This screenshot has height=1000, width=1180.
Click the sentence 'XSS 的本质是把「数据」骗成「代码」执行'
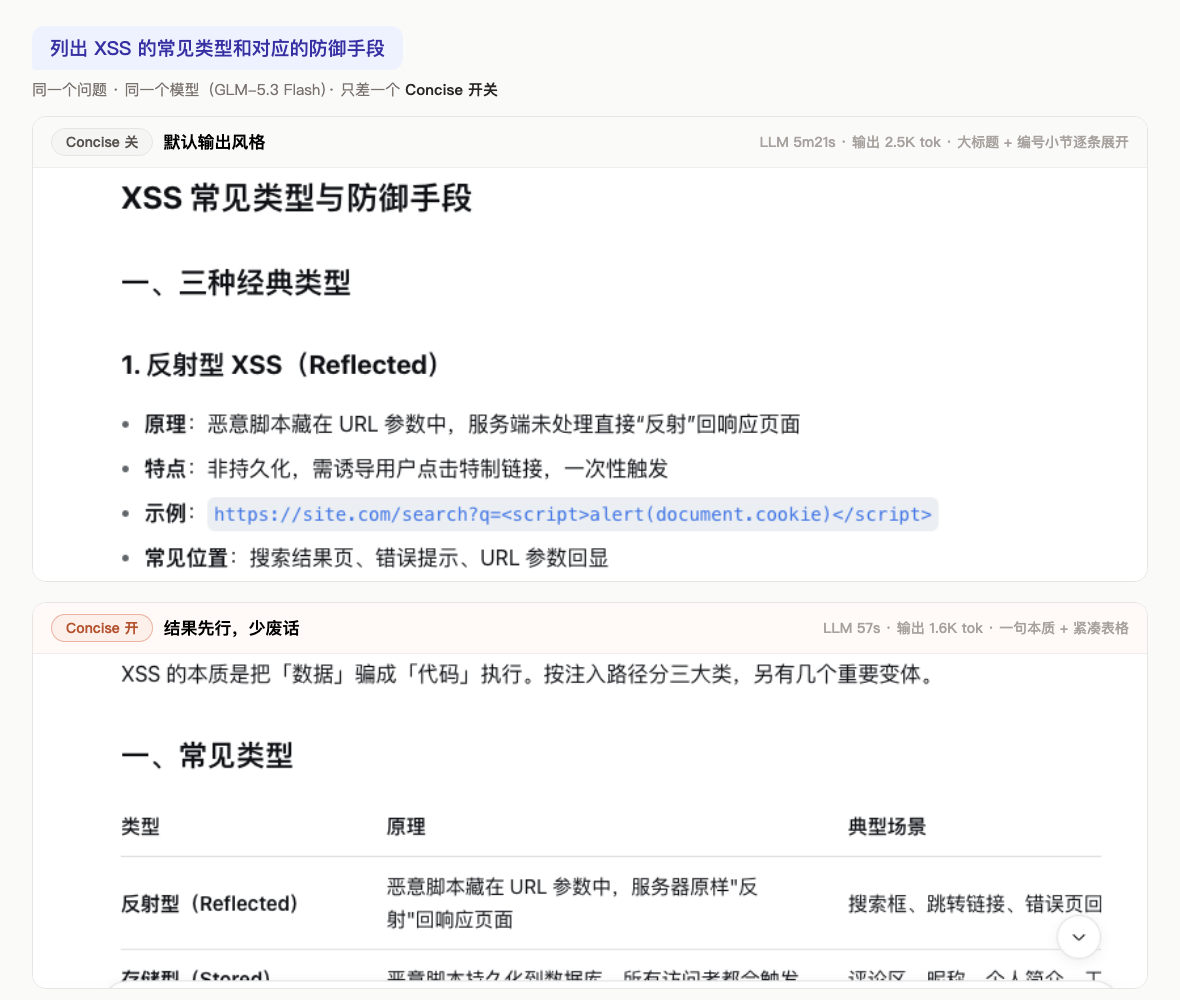click(322, 674)
